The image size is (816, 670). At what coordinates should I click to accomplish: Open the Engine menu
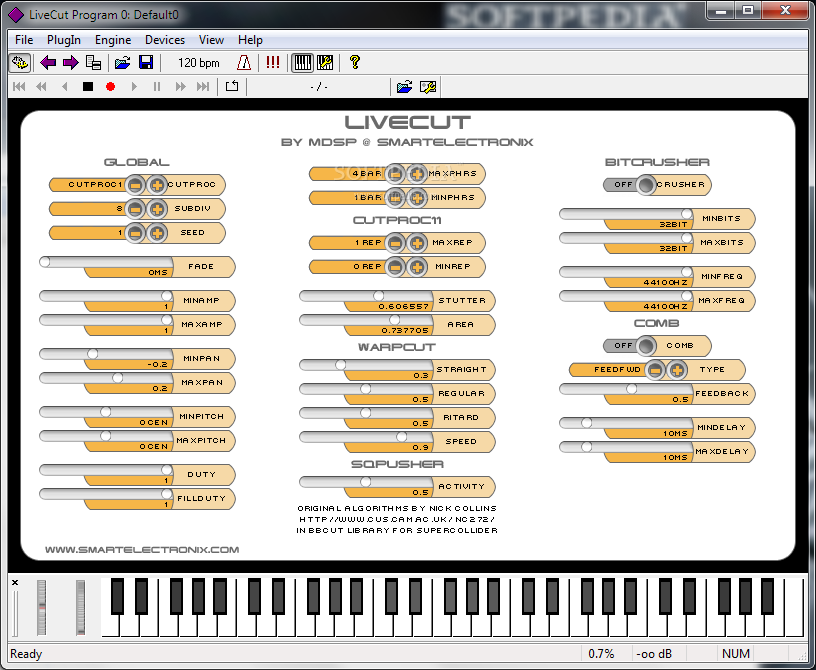(x=113, y=40)
